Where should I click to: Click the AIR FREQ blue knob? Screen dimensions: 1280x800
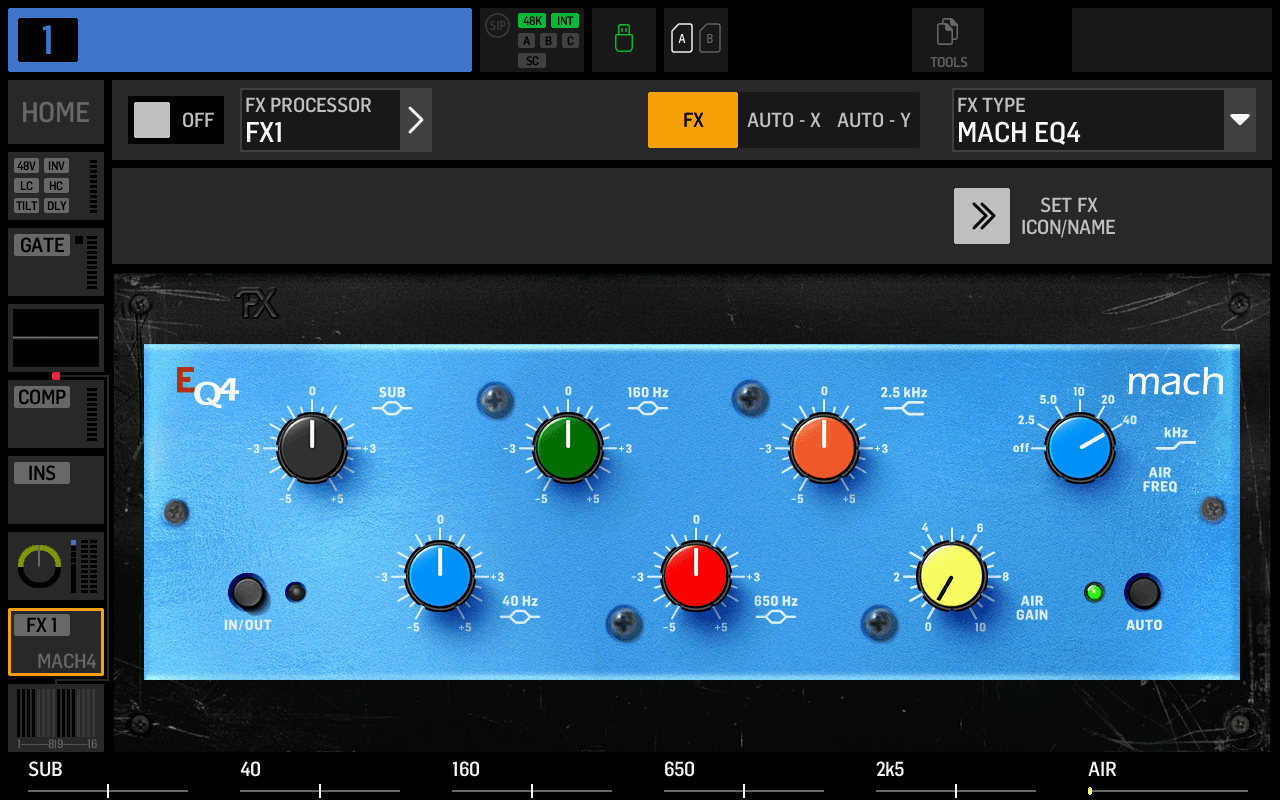point(1080,448)
